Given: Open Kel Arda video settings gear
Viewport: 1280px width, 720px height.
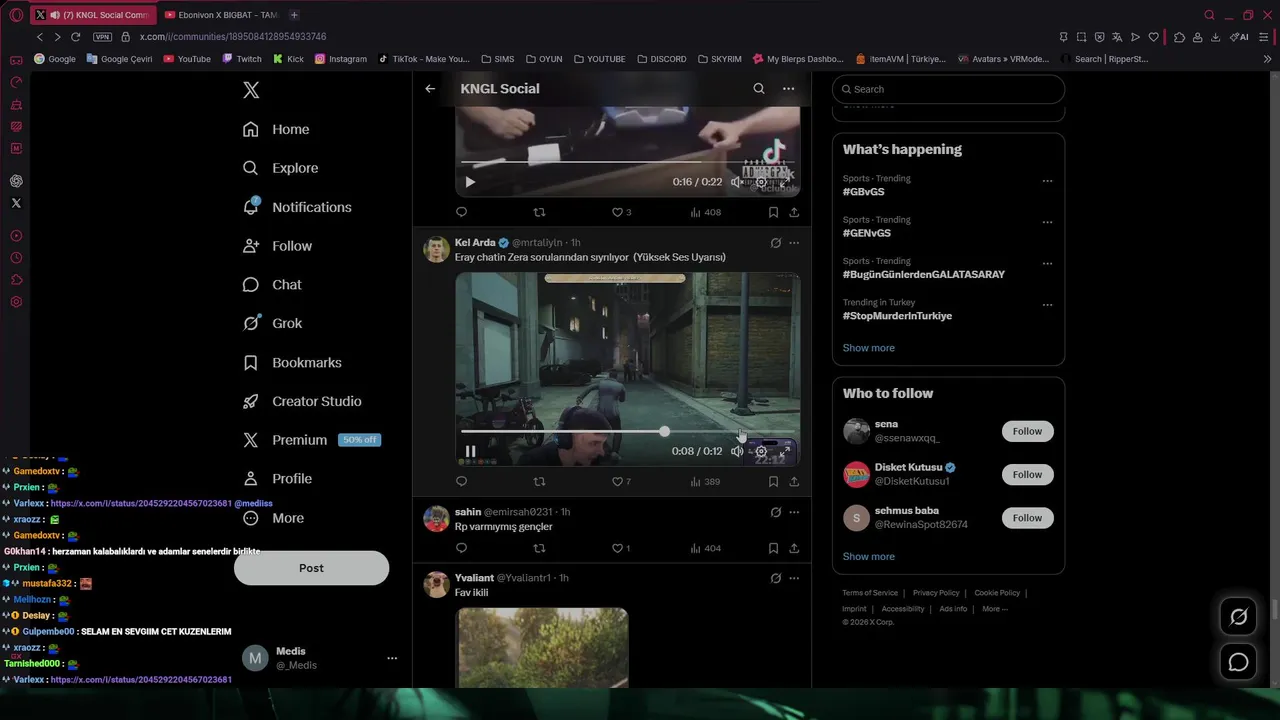Looking at the screenshot, I should (761, 451).
